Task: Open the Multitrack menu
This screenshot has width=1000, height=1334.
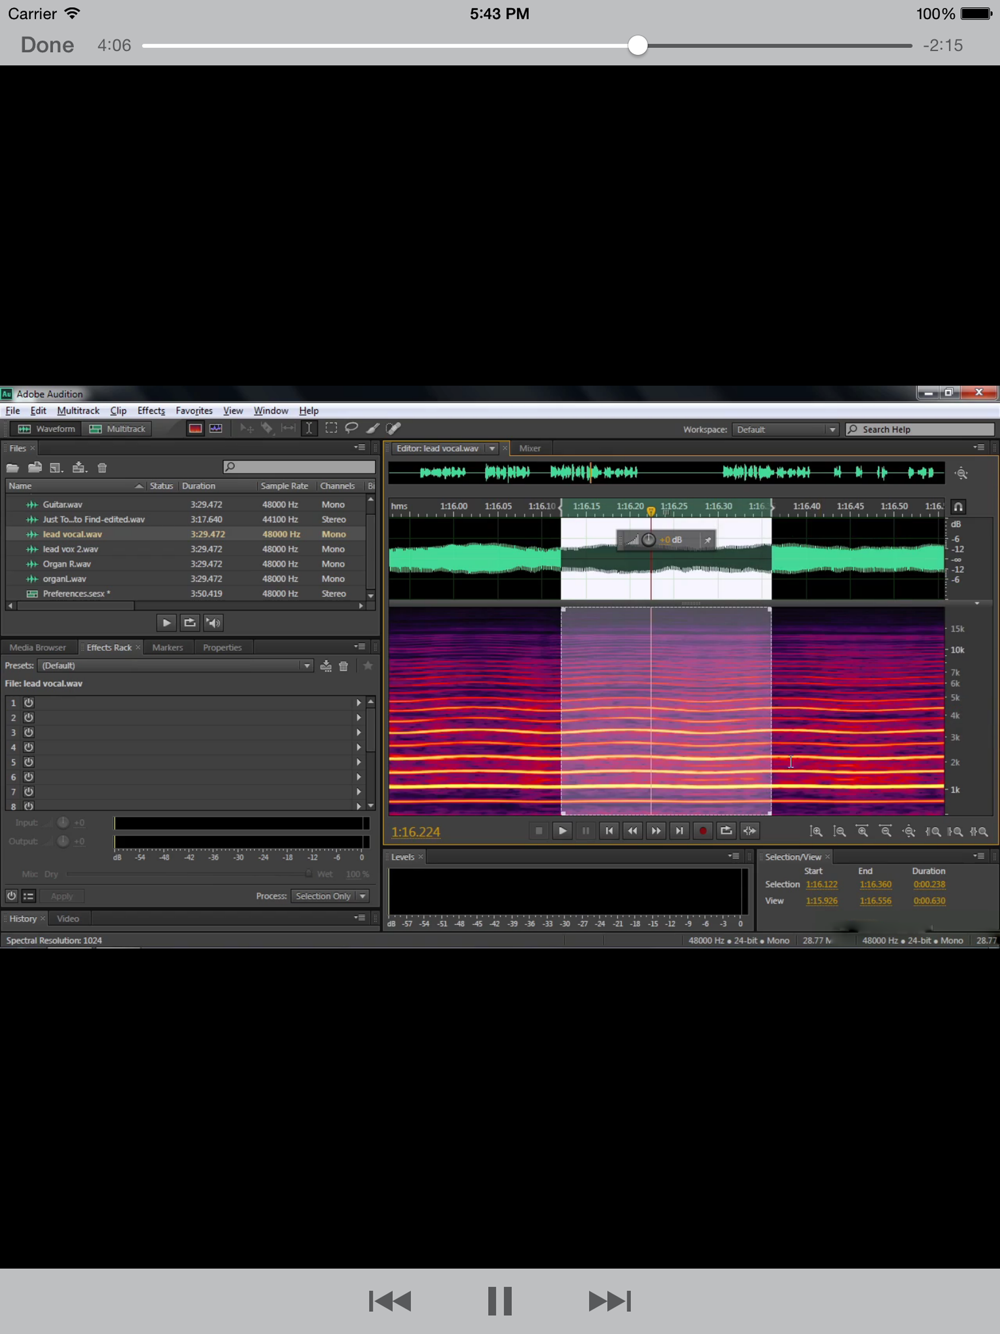Action: [x=78, y=411]
